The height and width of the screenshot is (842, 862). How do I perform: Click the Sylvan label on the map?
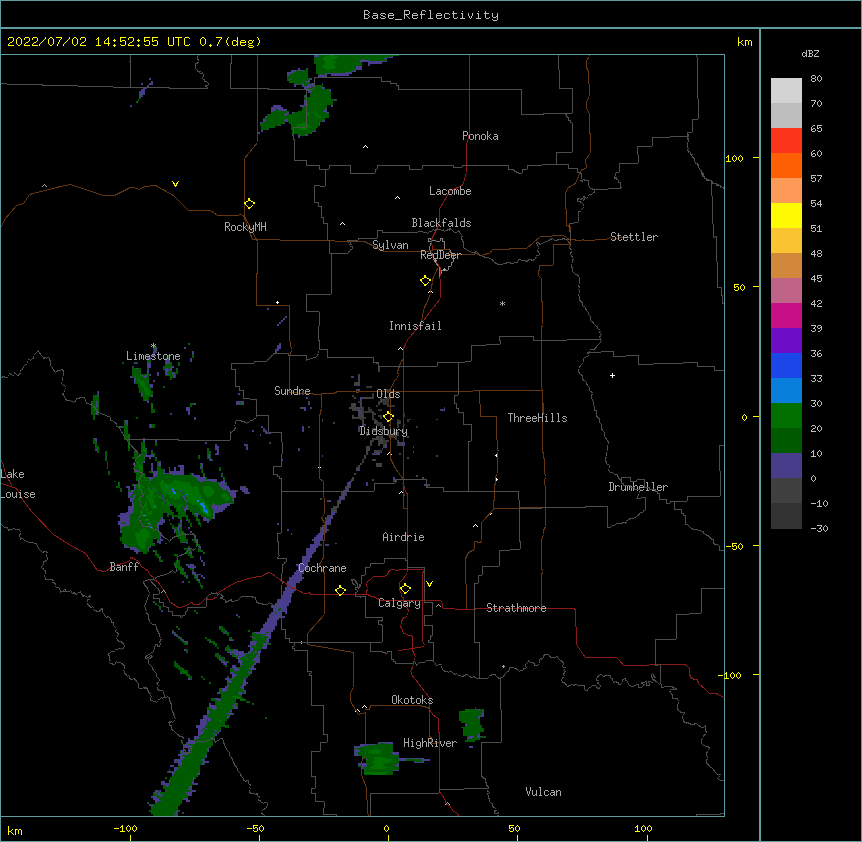(390, 245)
